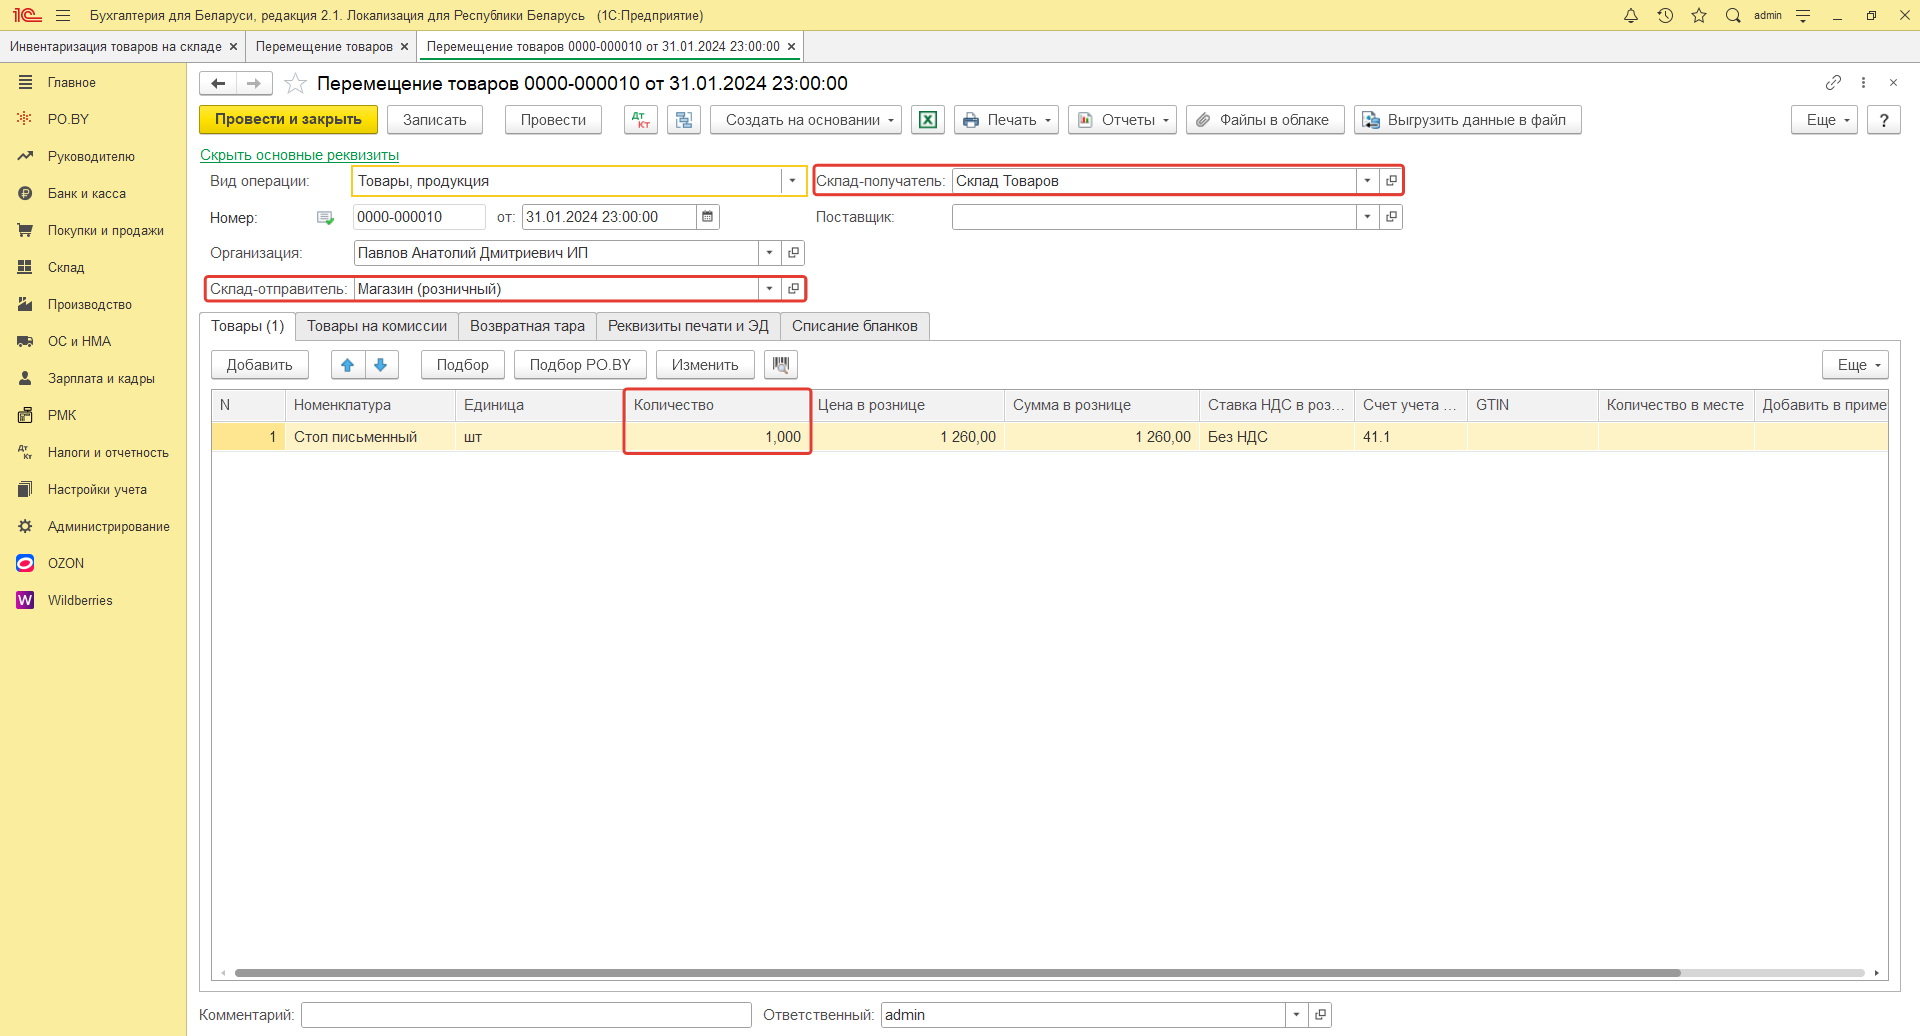This screenshot has width=1920, height=1036.
Task: Click Изменить button
Action: (705, 365)
